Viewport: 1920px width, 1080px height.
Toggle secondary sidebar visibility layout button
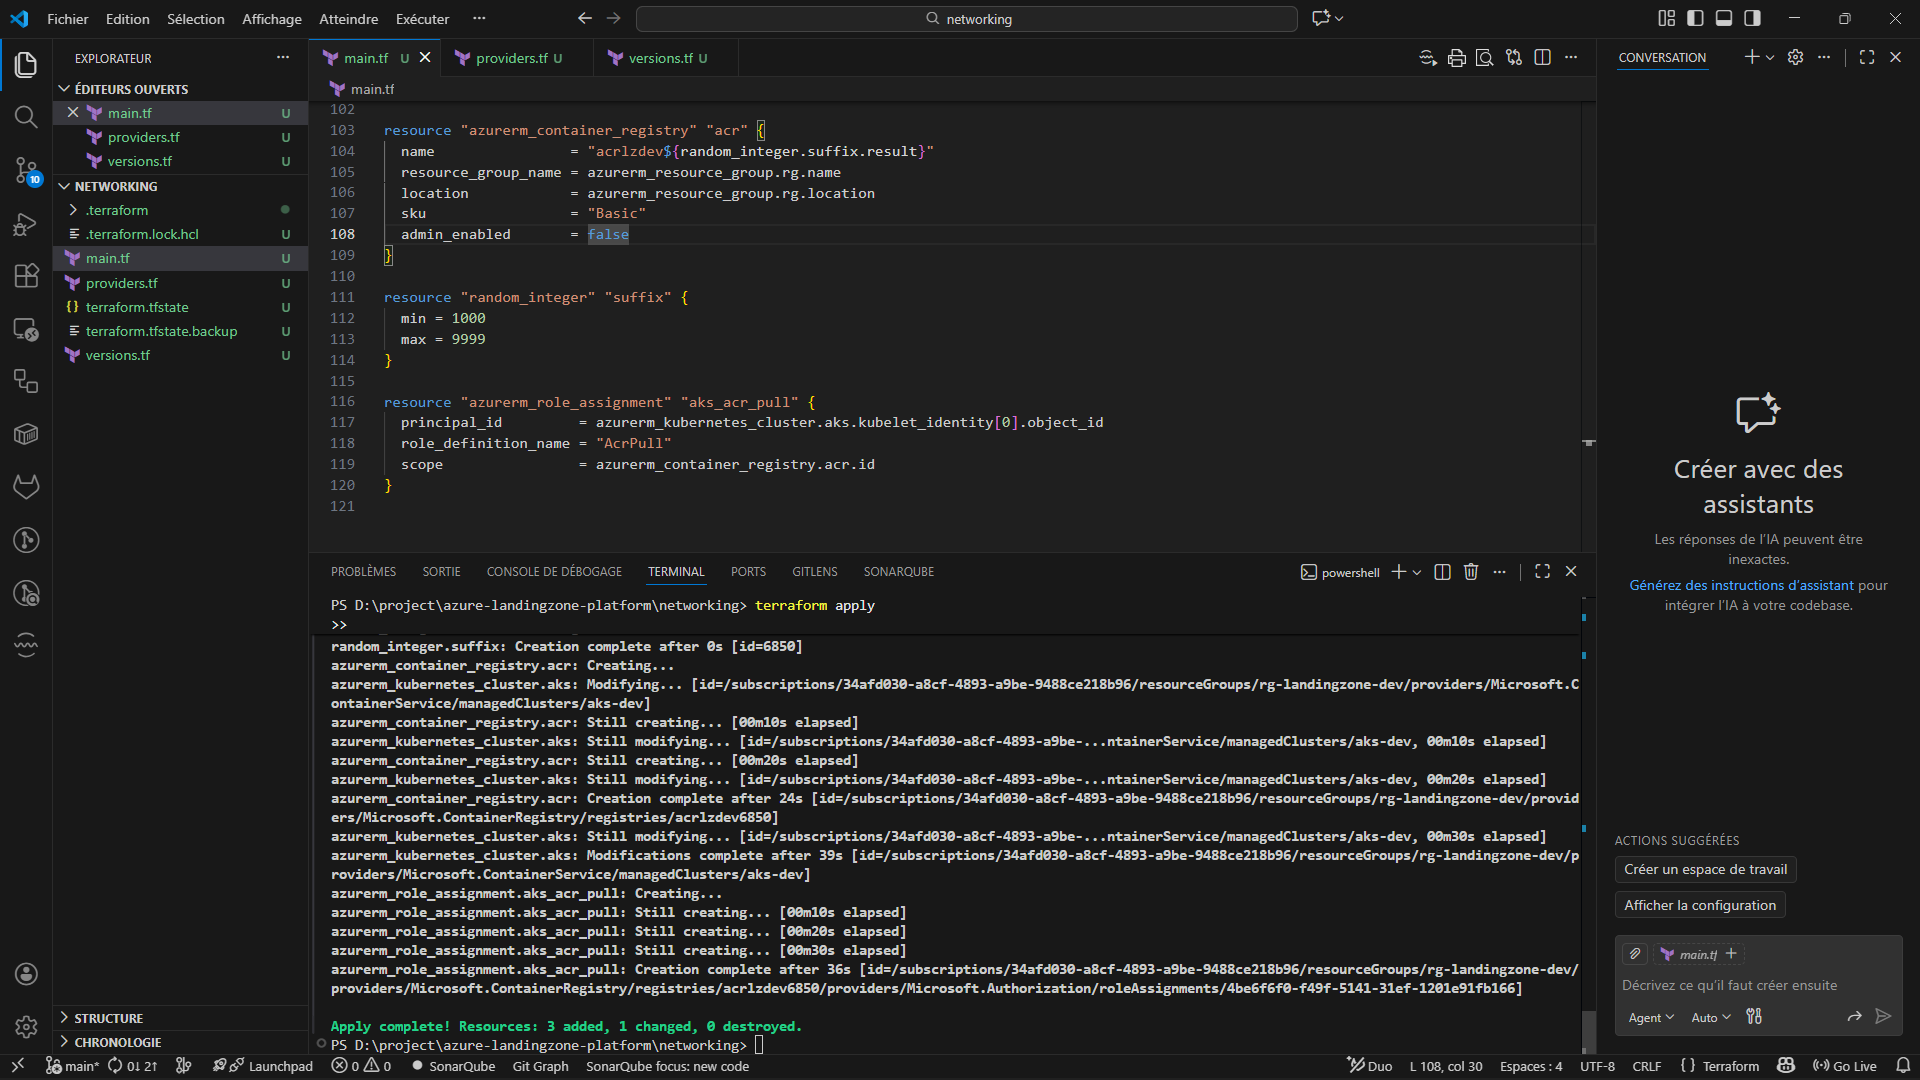point(1753,18)
